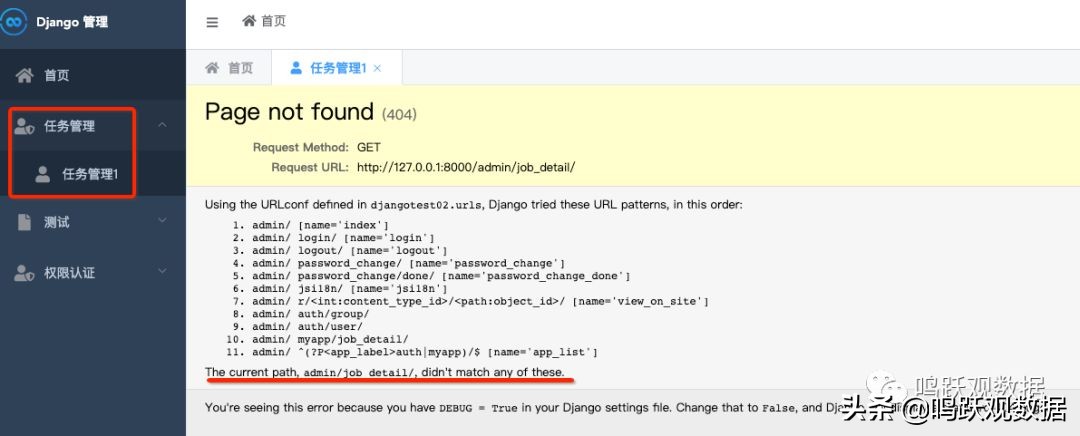Viewport: 1080px width, 436px height.
Task: Click the Page not found heading
Action: pyautogui.click(x=289, y=112)
